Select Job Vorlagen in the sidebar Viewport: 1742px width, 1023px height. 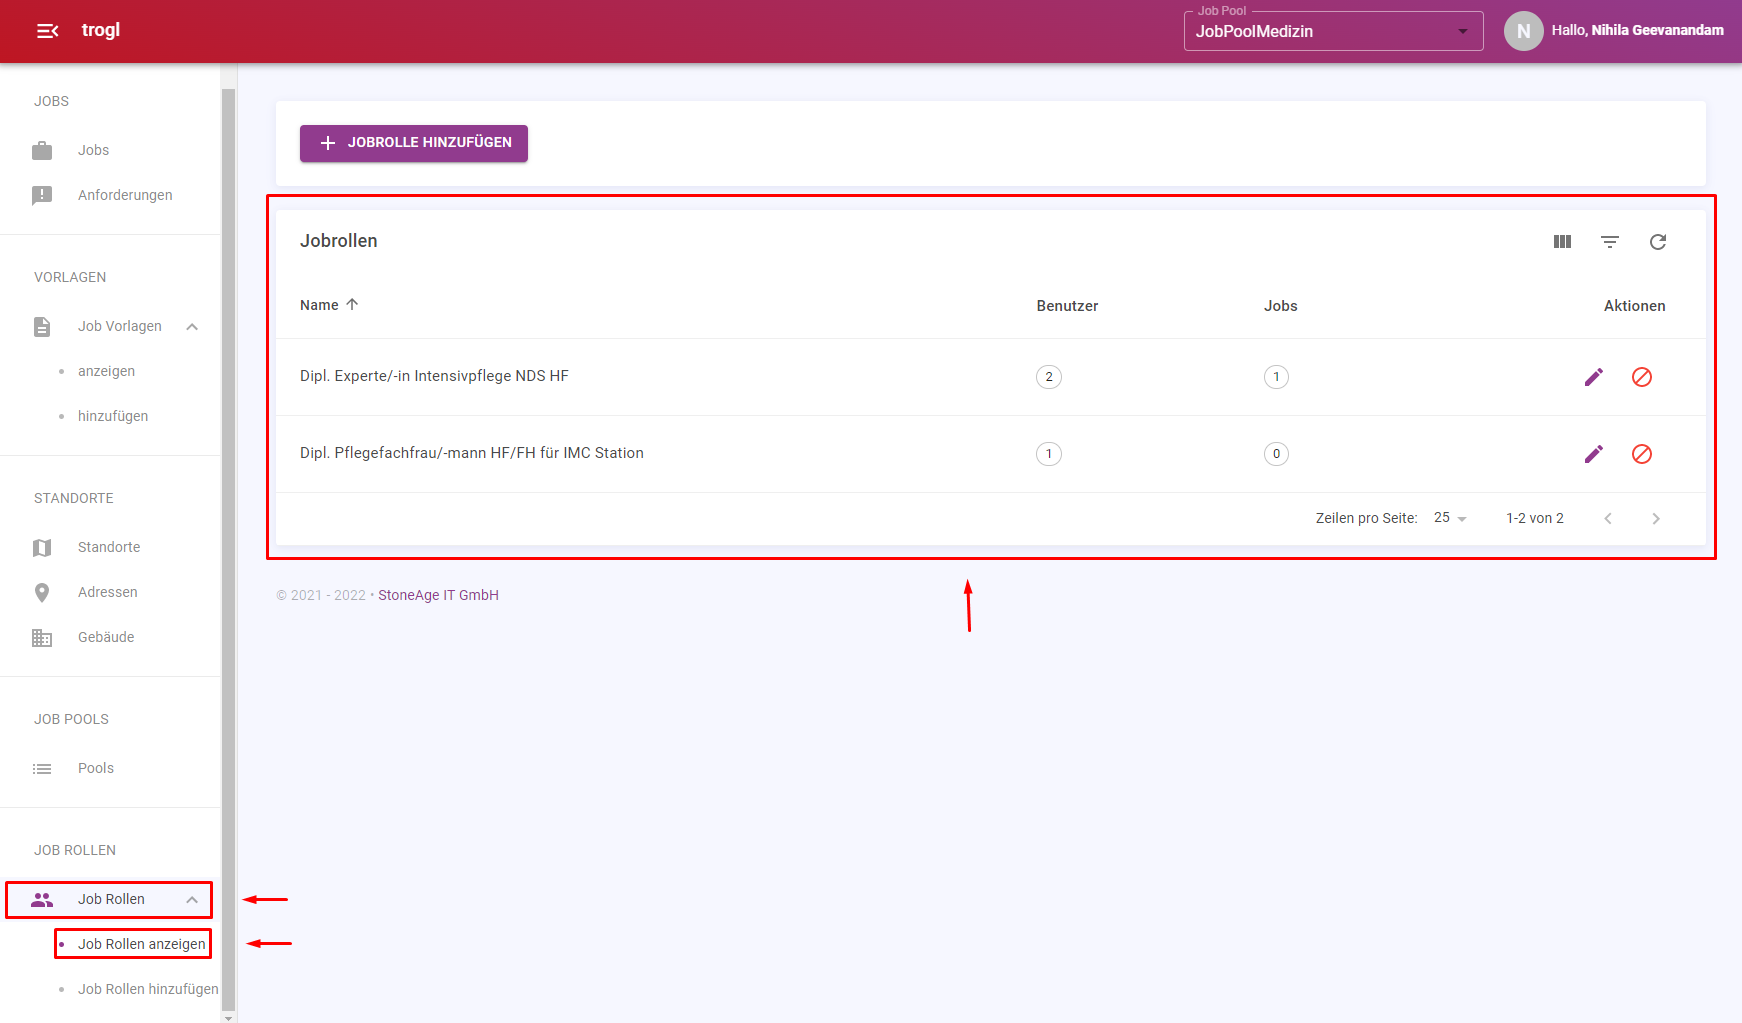pyautogui.click(x=120, y=326)
